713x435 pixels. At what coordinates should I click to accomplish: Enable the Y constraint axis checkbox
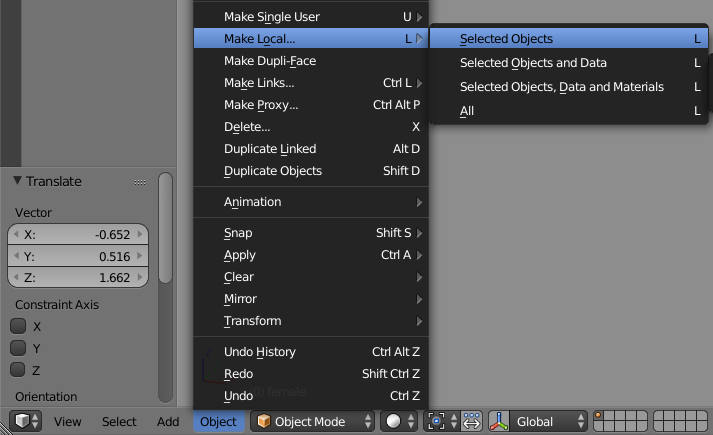[18, 348]
